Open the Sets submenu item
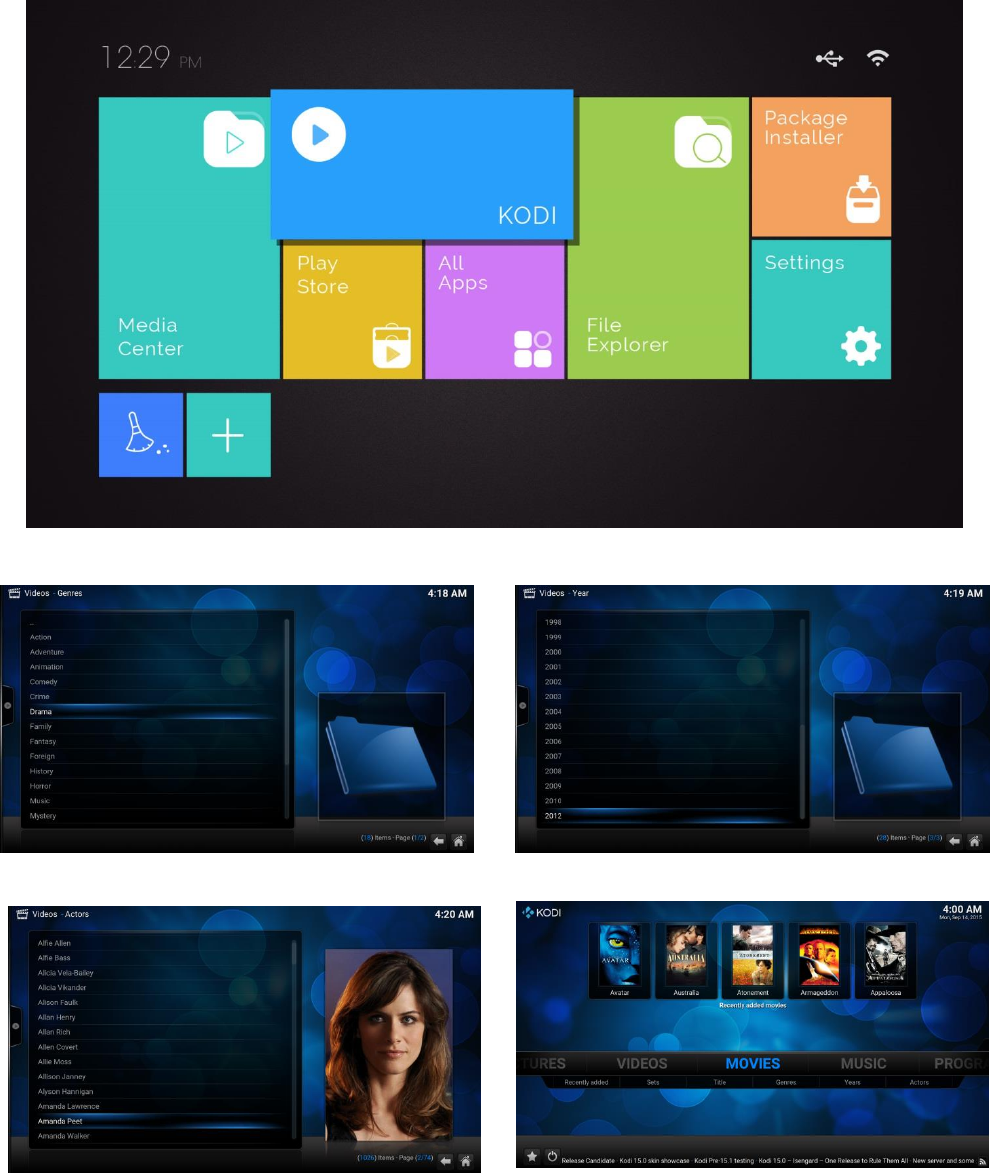Screen dimensions: 990x1173 [653, 1082]
